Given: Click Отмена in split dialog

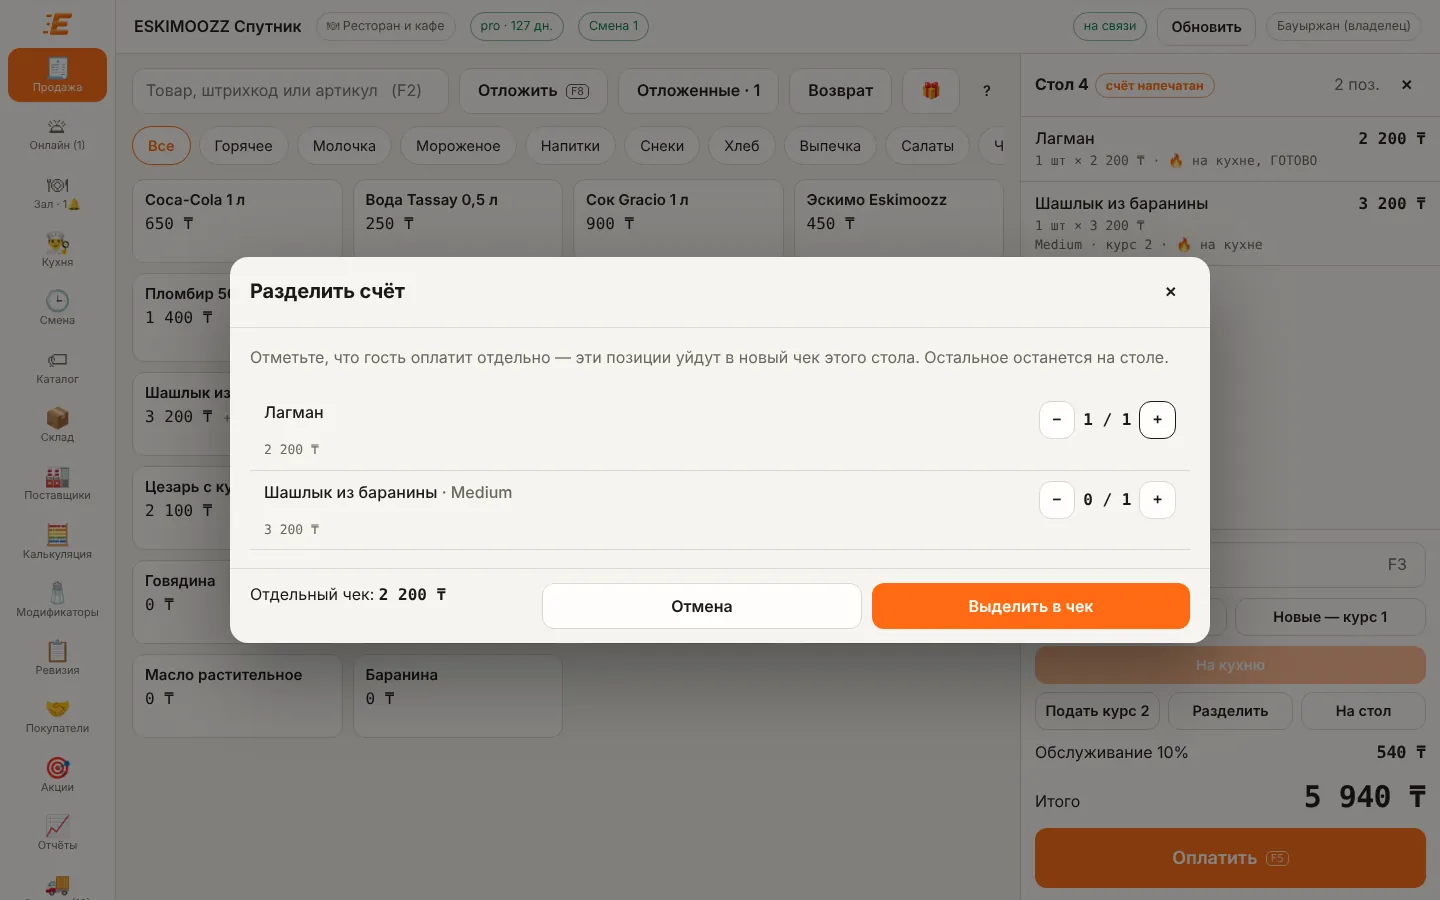Looking at the screenshot, I should pyautogui.click(x=702, y=606).
